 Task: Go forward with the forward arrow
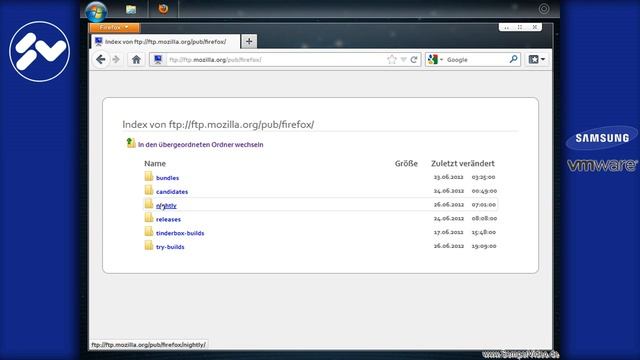(116, 60)
